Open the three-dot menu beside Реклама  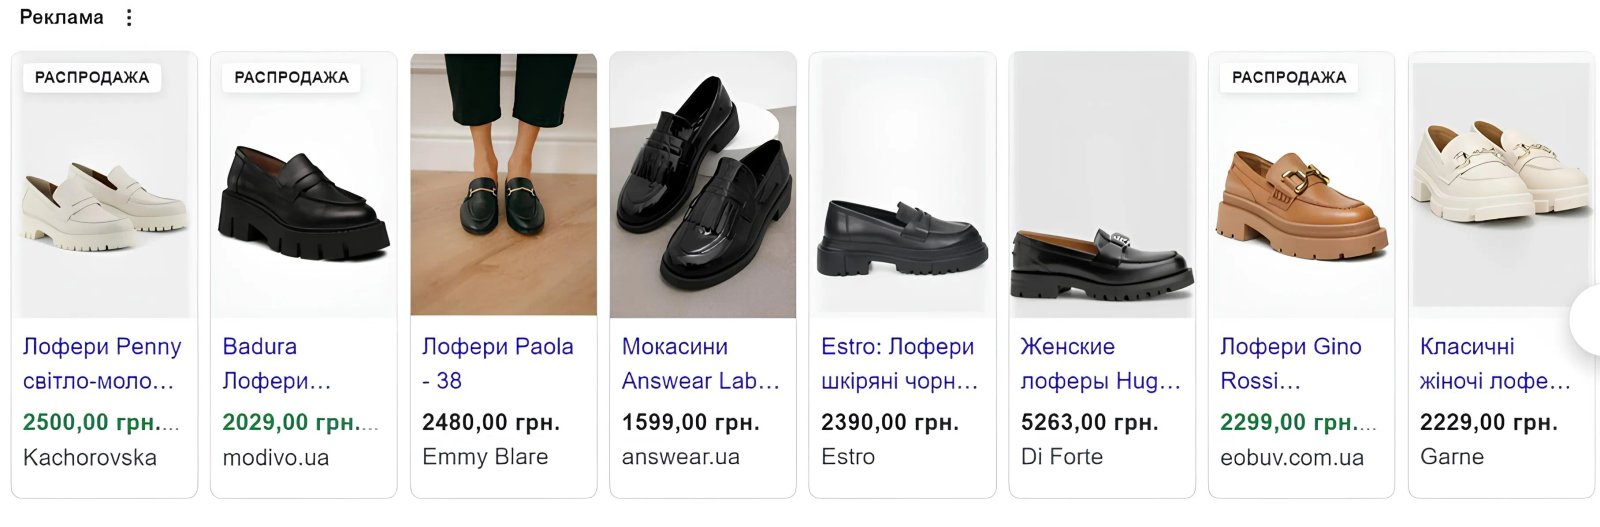129,18
